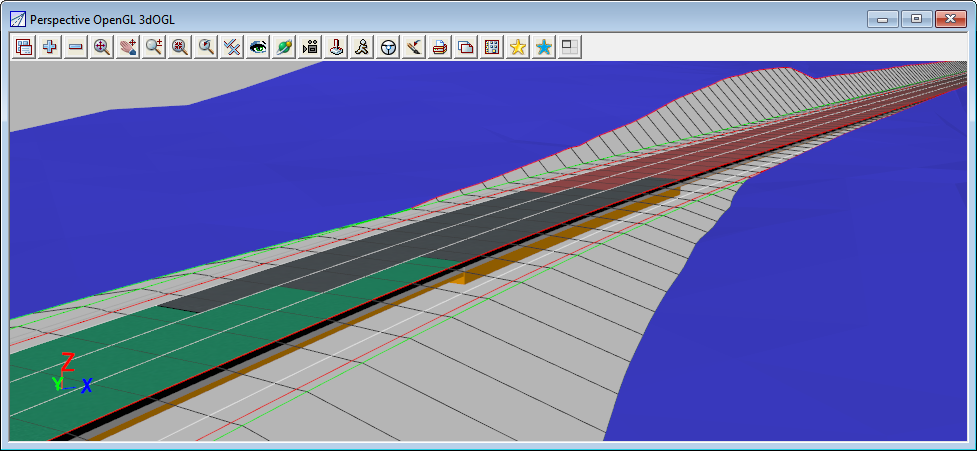The width and height of the screenshot is (977, 451).
Task: Select the hand pan tool
Action: 128,47
